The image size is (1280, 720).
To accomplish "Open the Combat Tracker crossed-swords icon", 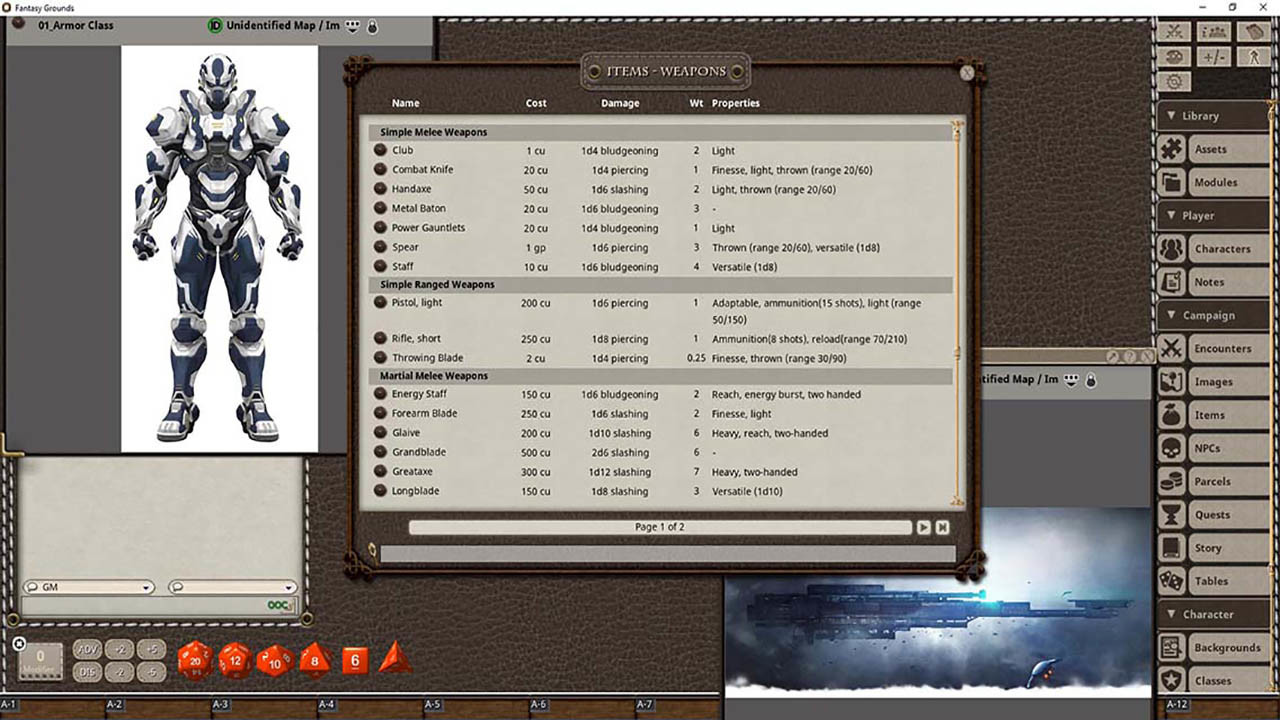I will click(x=1174, y=31).
